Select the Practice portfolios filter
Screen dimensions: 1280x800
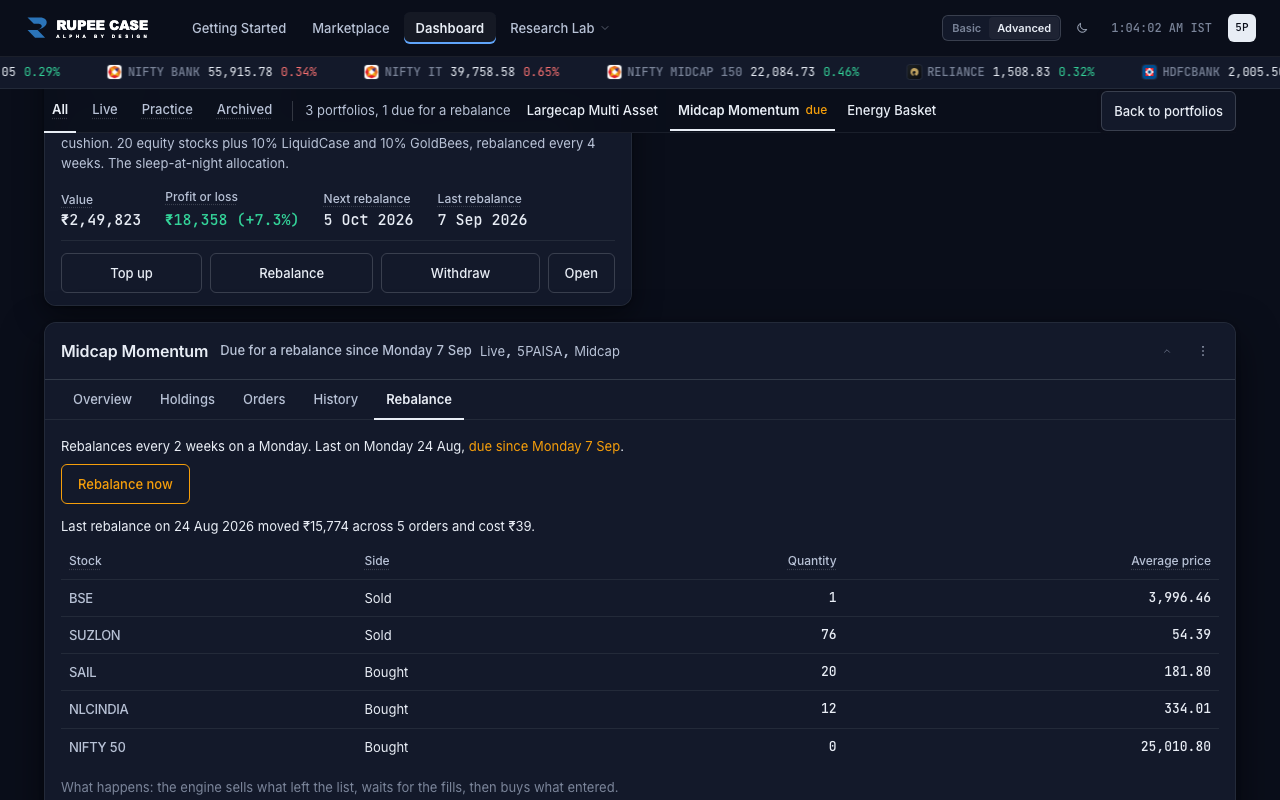point(167,110)
